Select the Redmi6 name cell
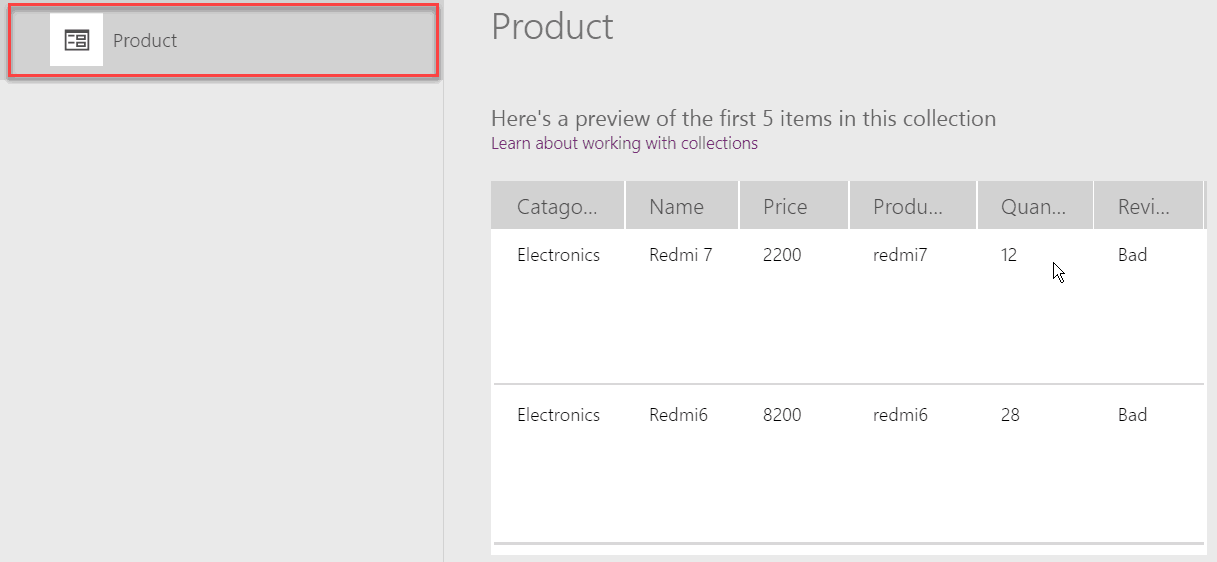 pyautogui.click(x=678, y=415)
